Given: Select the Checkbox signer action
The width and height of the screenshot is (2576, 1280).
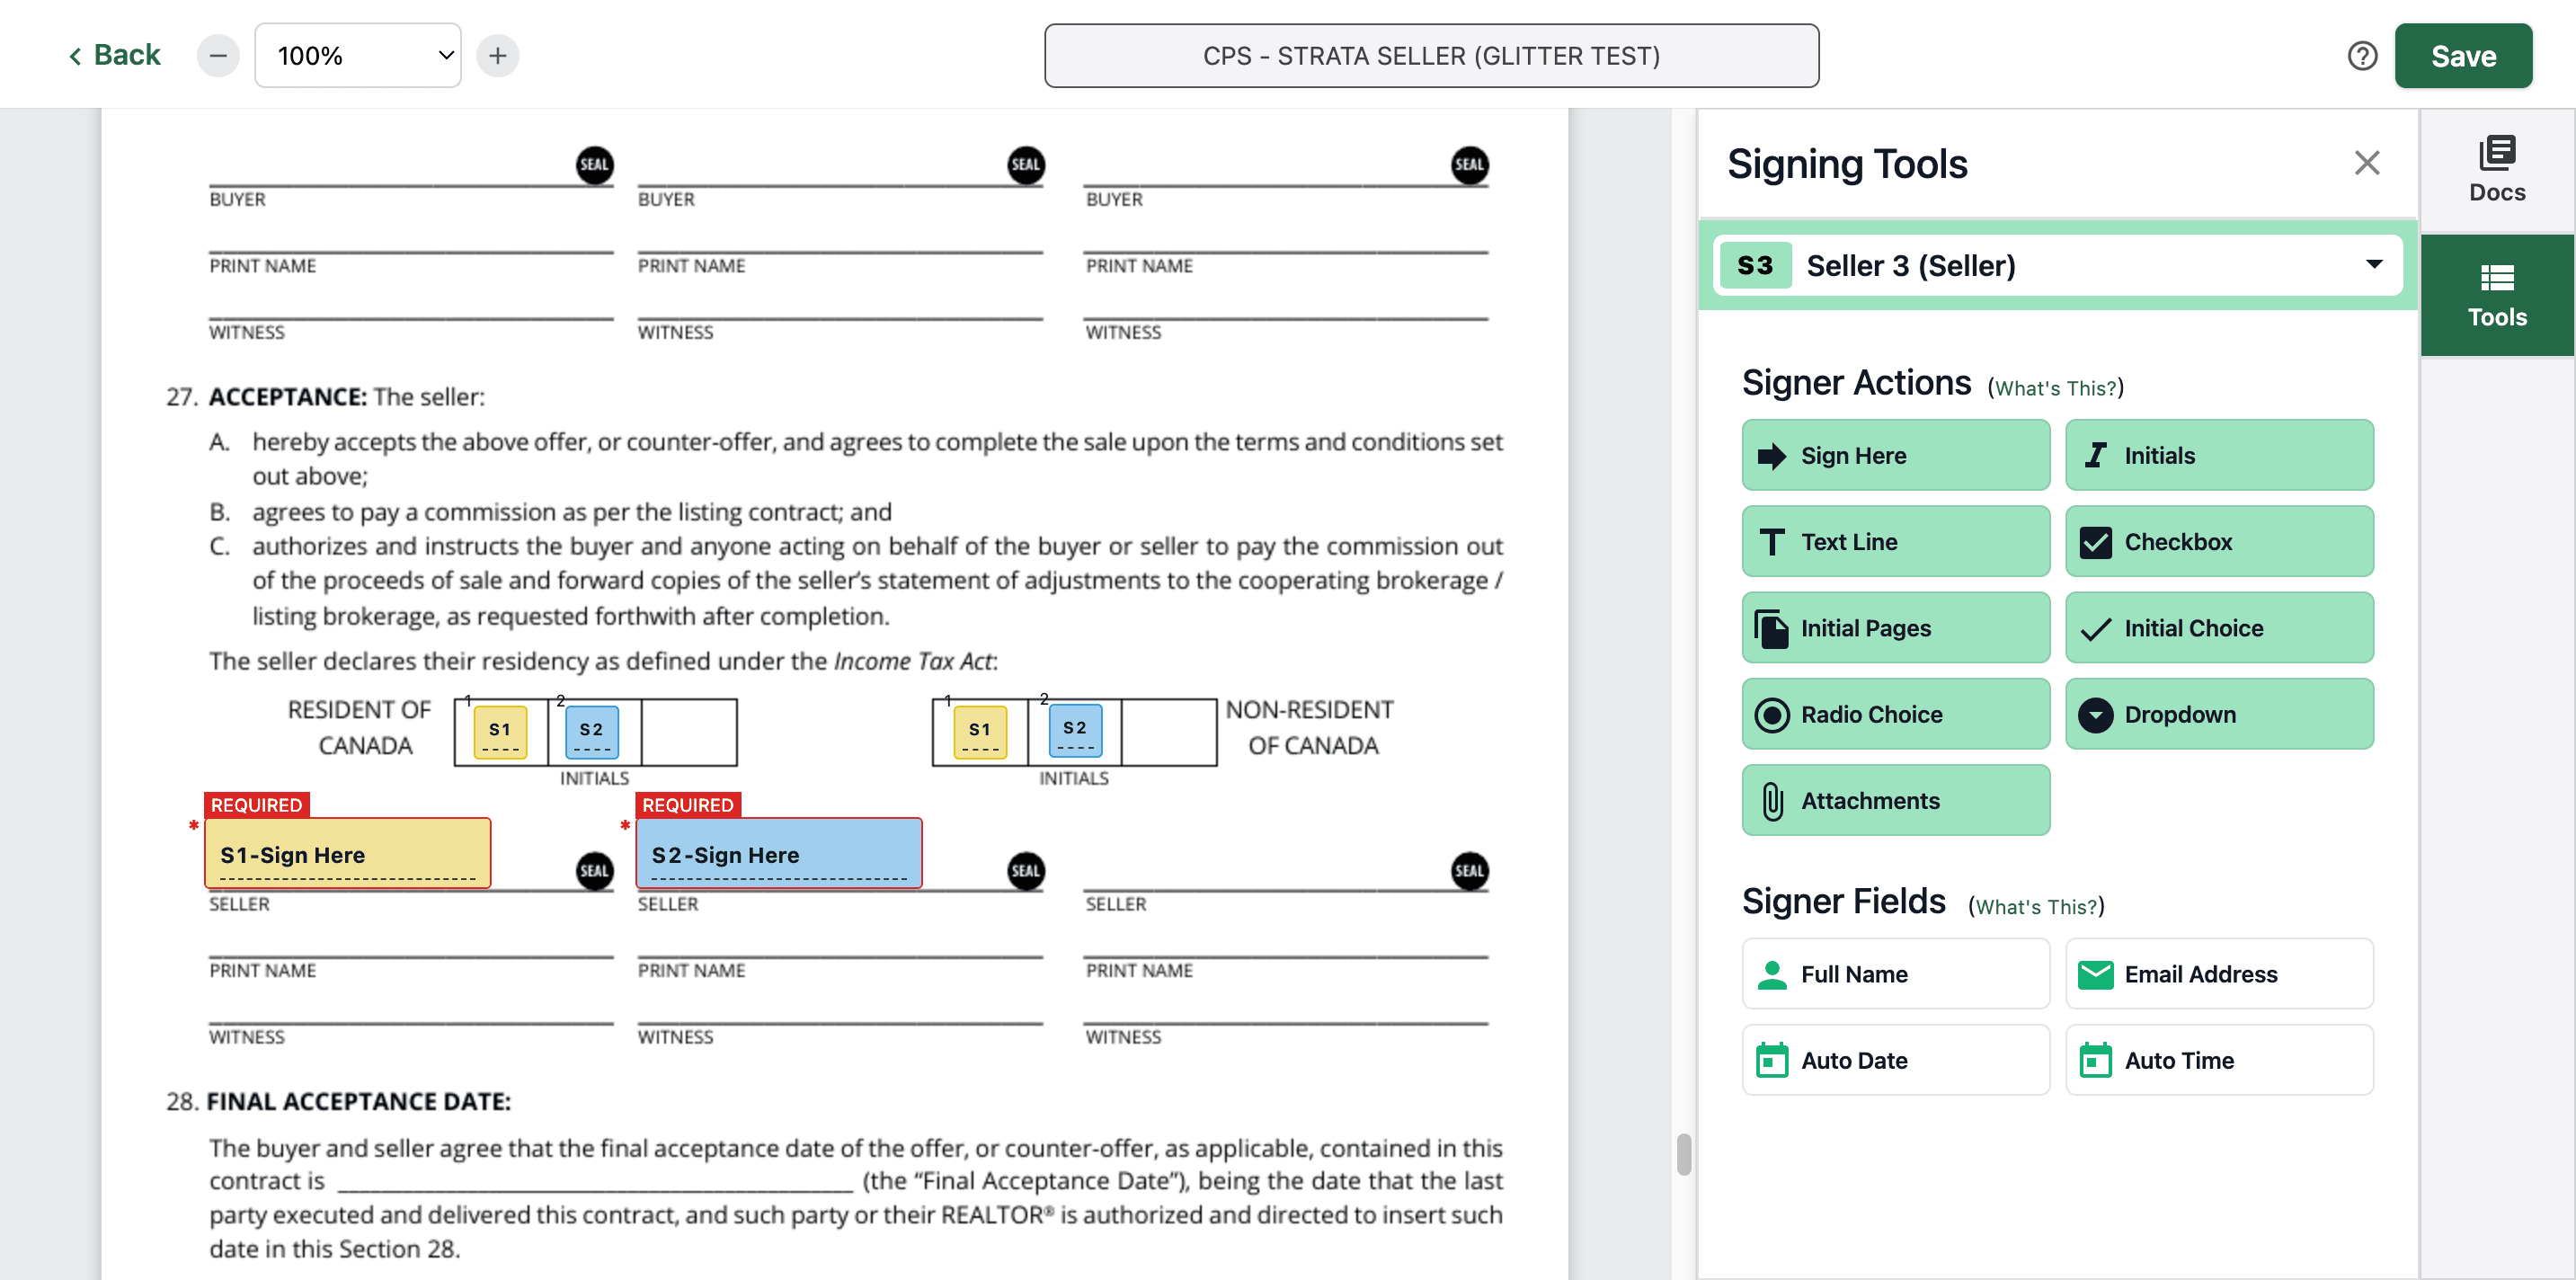Looking at the screenshot, I should click(x=2218, y=541).
